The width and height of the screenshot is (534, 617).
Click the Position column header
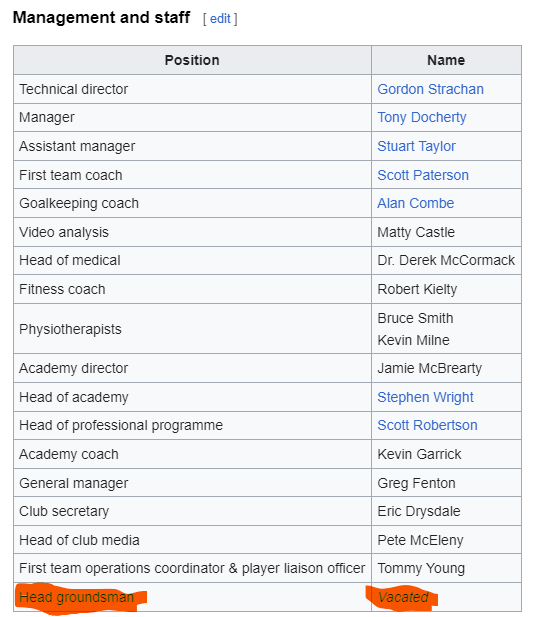coord(192,60)
